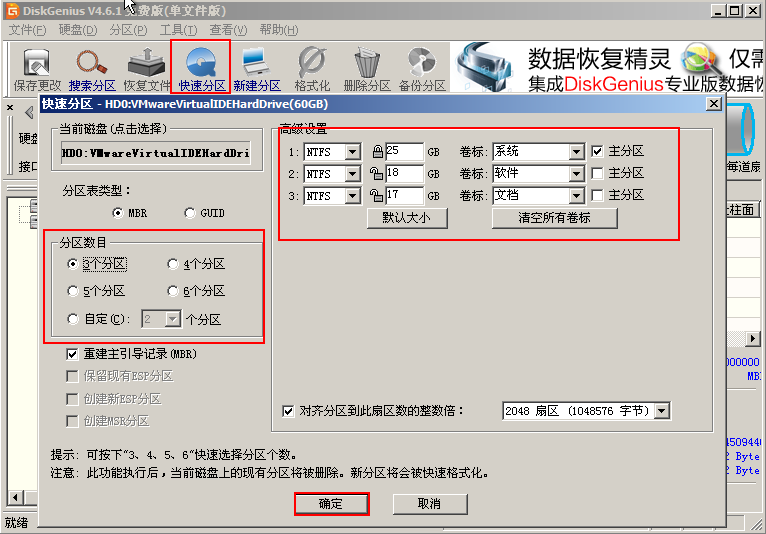Open the volume label dropdown showing 系统
Screen dimensions: 766x534
pos(576,152)
